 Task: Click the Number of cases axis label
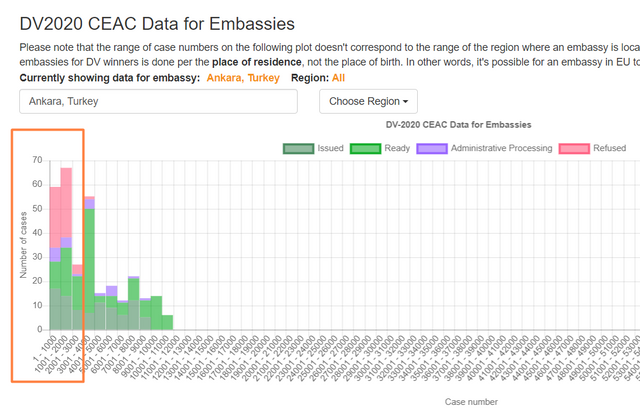23,245
